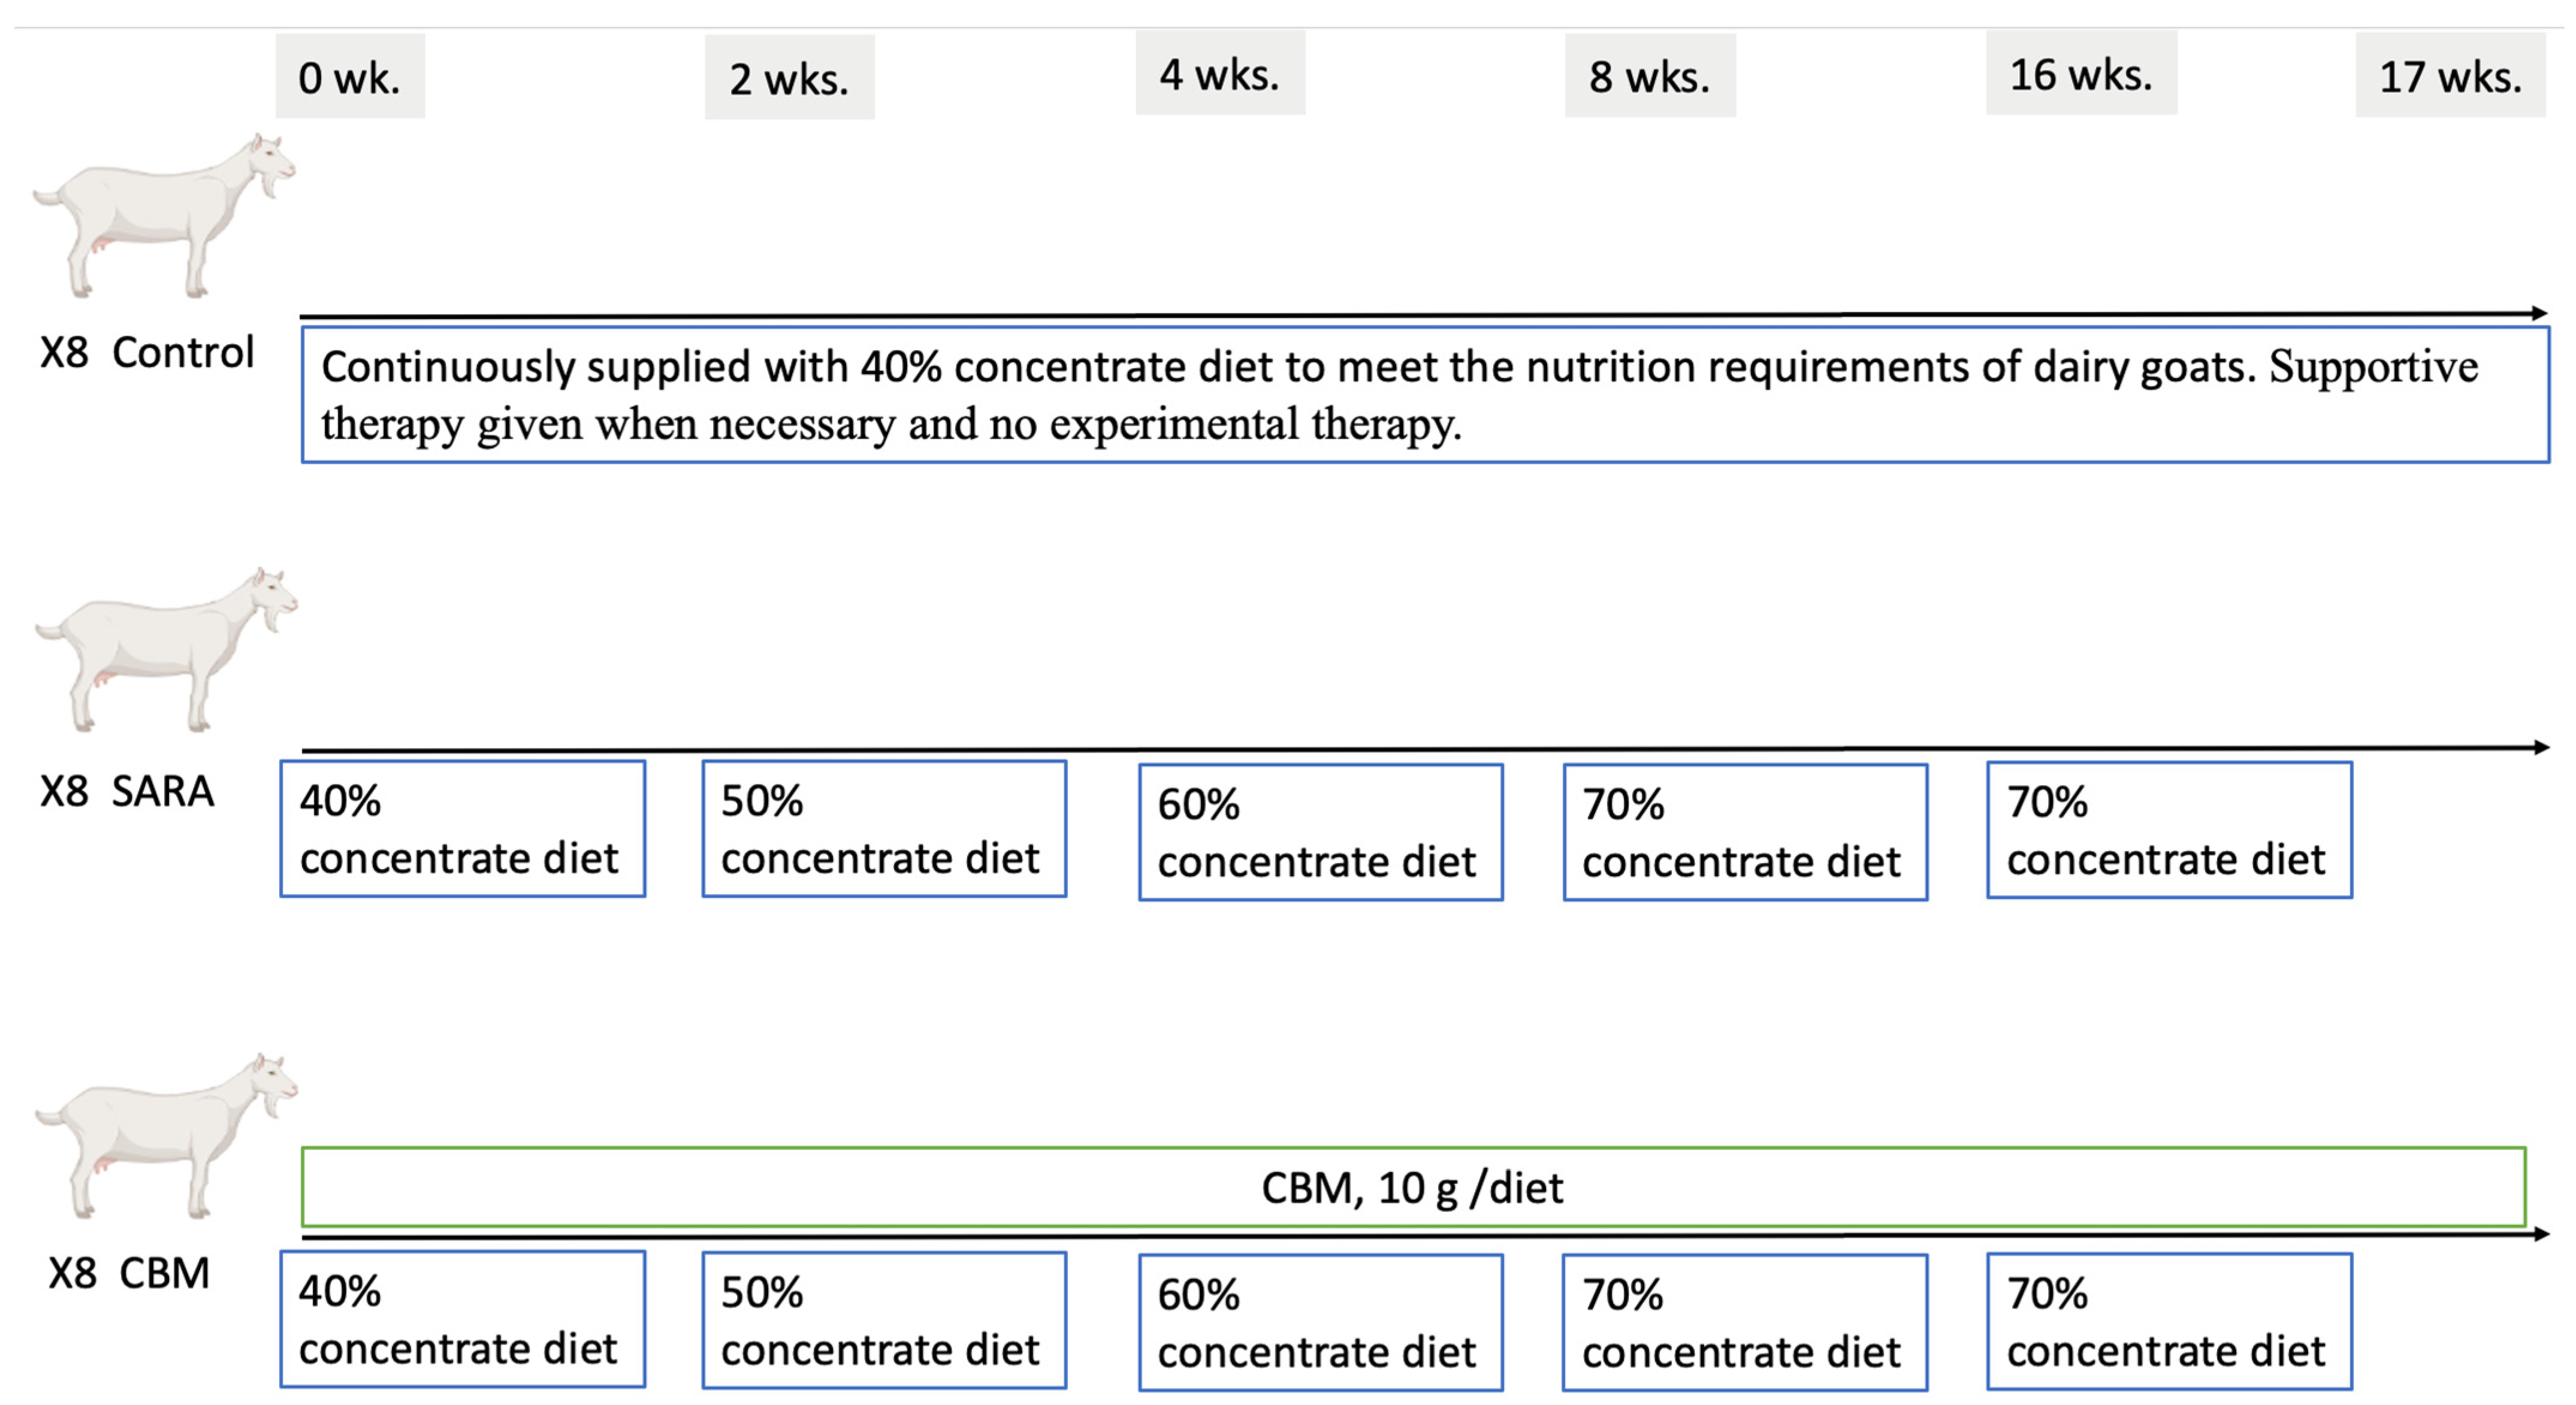Click the X8 CBM group label
Screen dimensions: 2576x1405
[x=129, y=1273]
